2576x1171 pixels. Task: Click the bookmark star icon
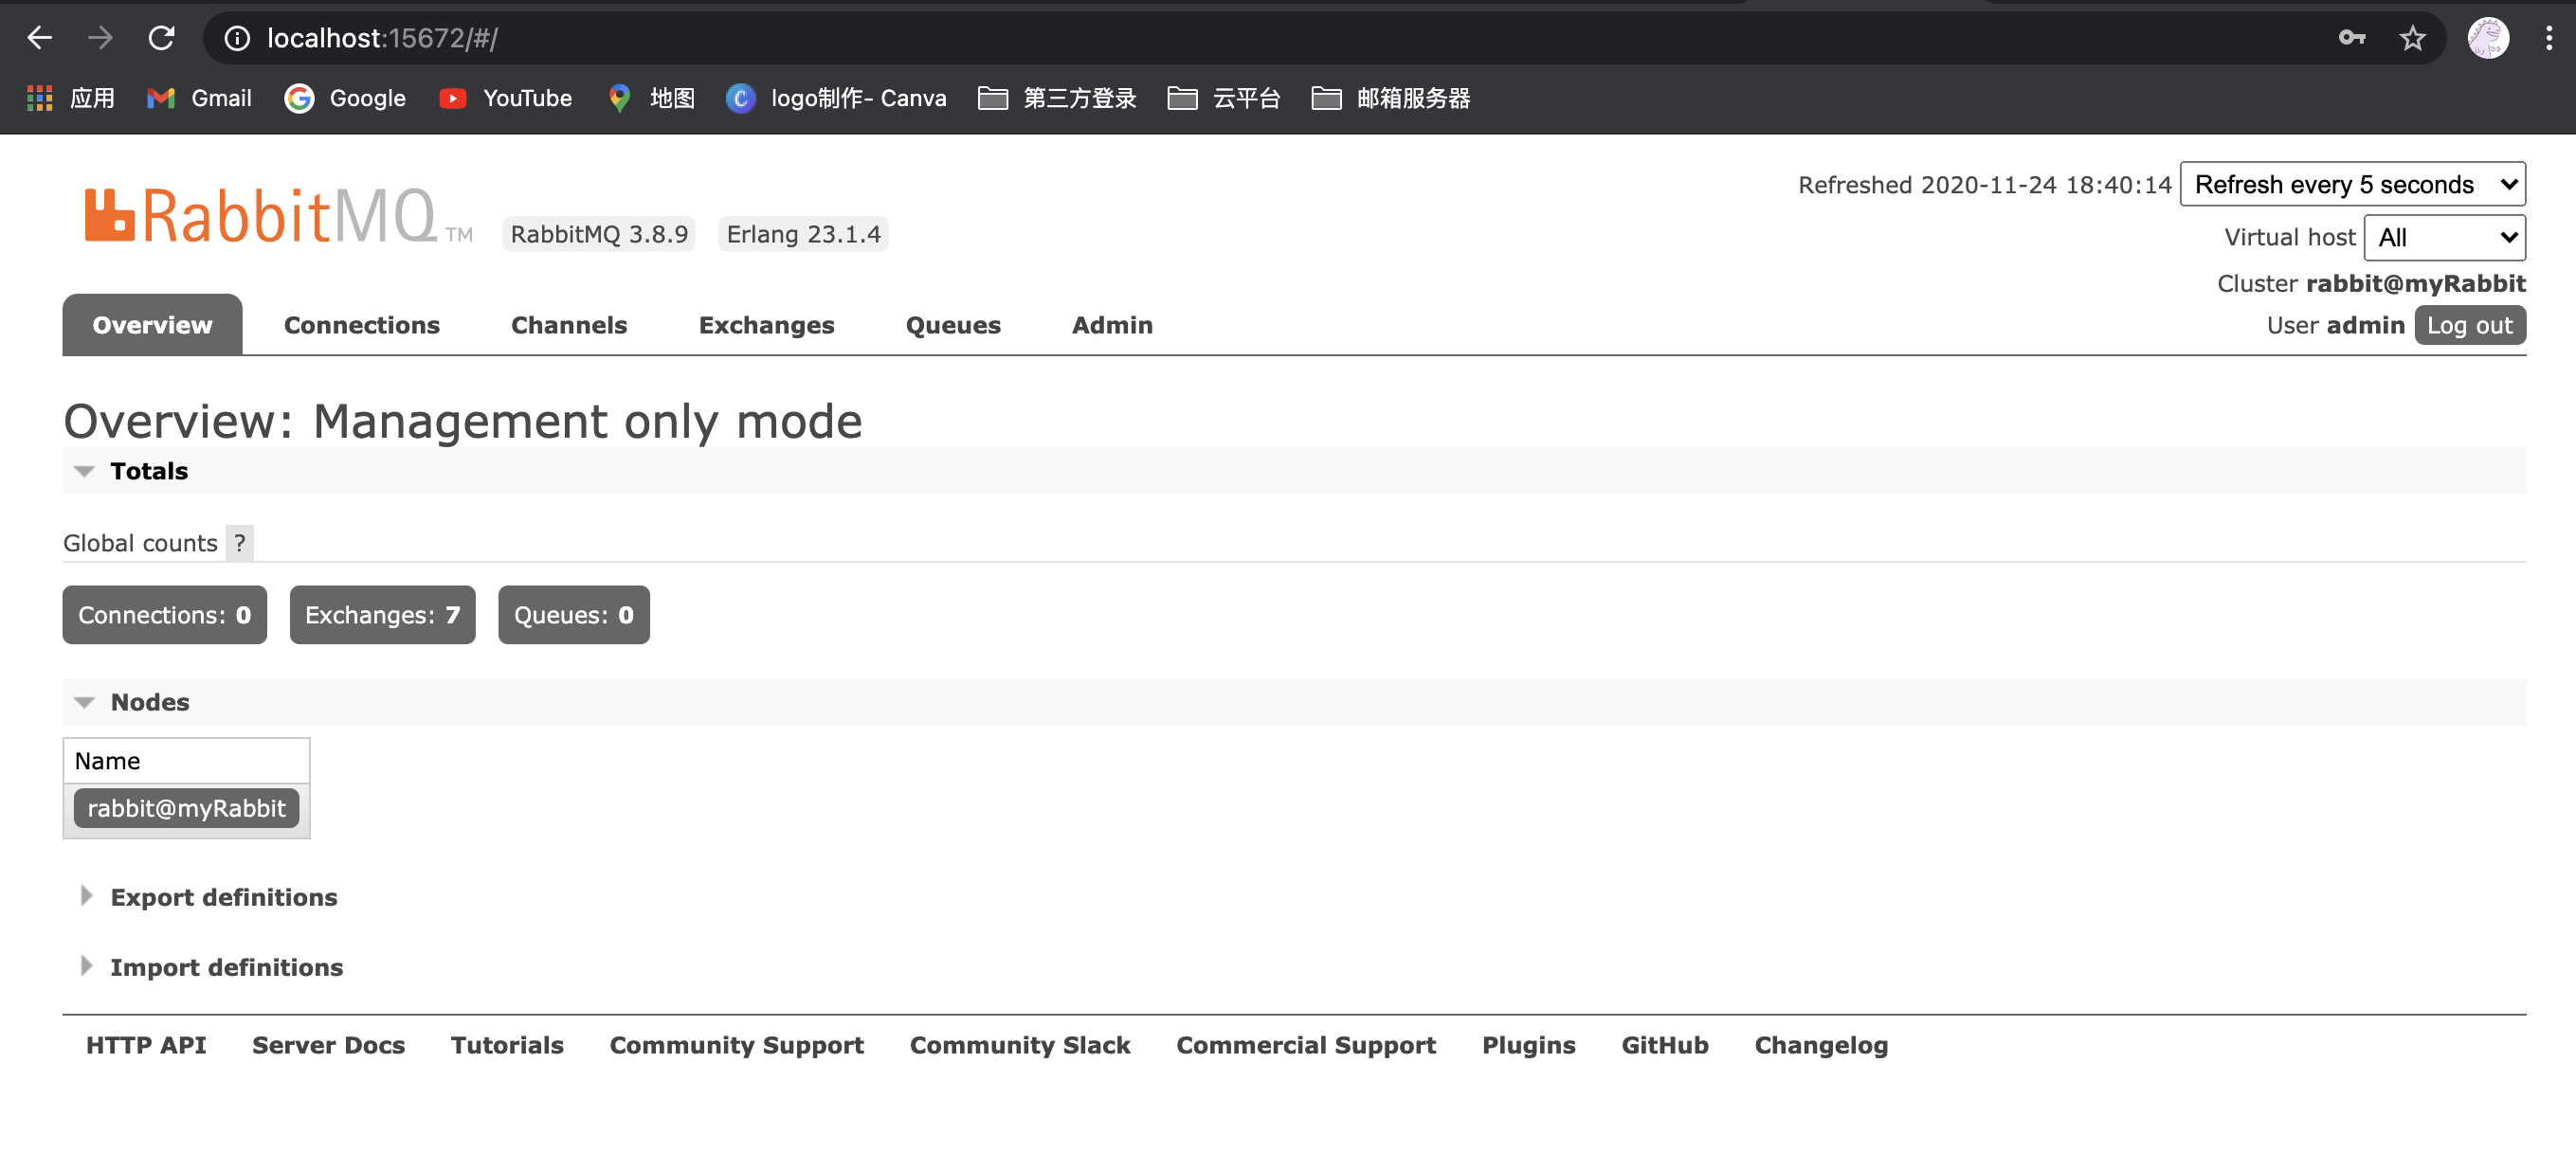coord(2412,38)
